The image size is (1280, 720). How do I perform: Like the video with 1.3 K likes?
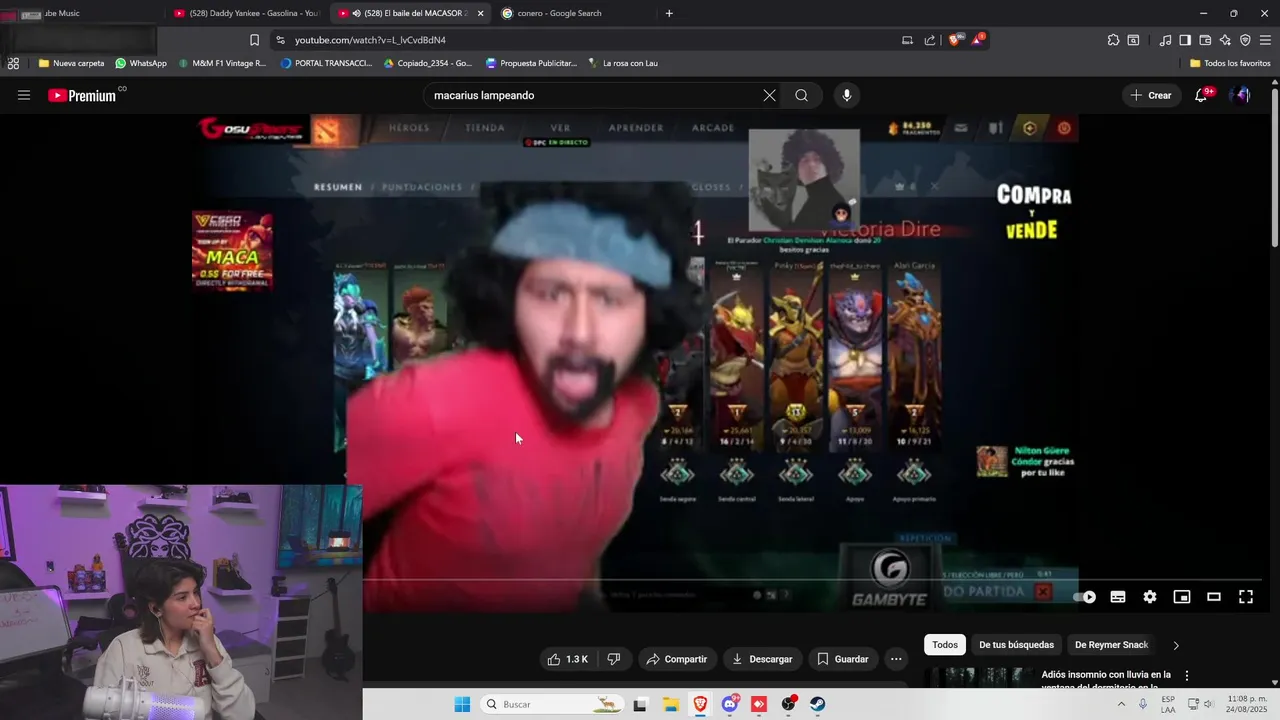(x=567, y=659)
